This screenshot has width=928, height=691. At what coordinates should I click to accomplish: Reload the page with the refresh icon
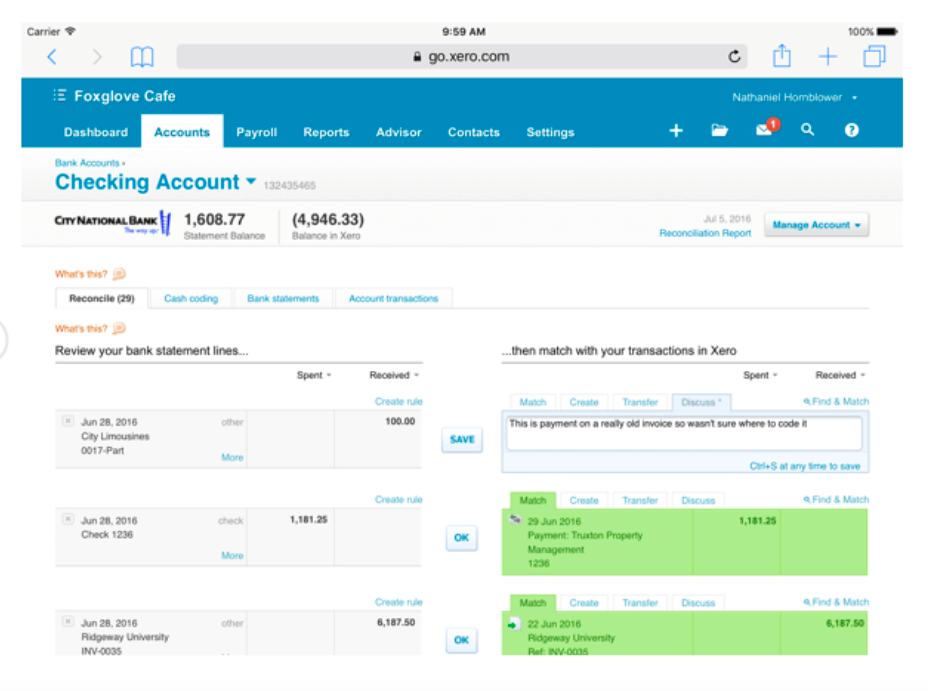click(x=734, y=56)
